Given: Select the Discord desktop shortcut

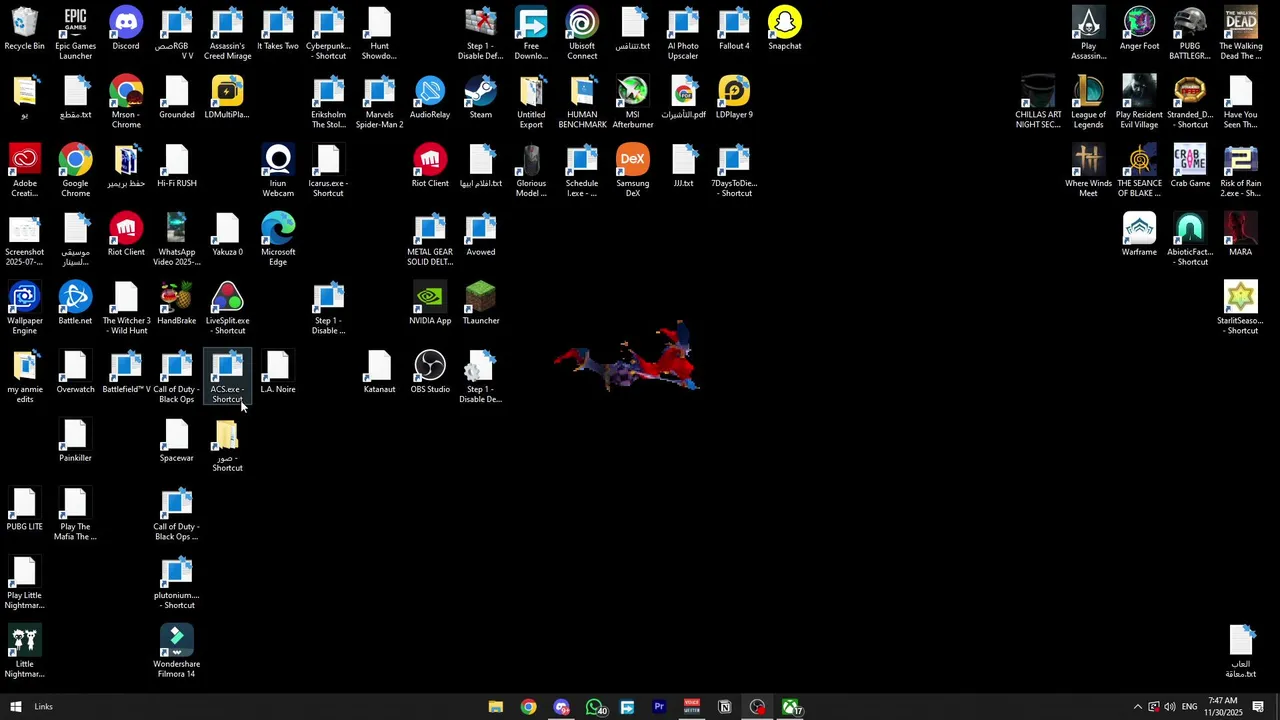Looking at the screenshot, I should (126, 29).
